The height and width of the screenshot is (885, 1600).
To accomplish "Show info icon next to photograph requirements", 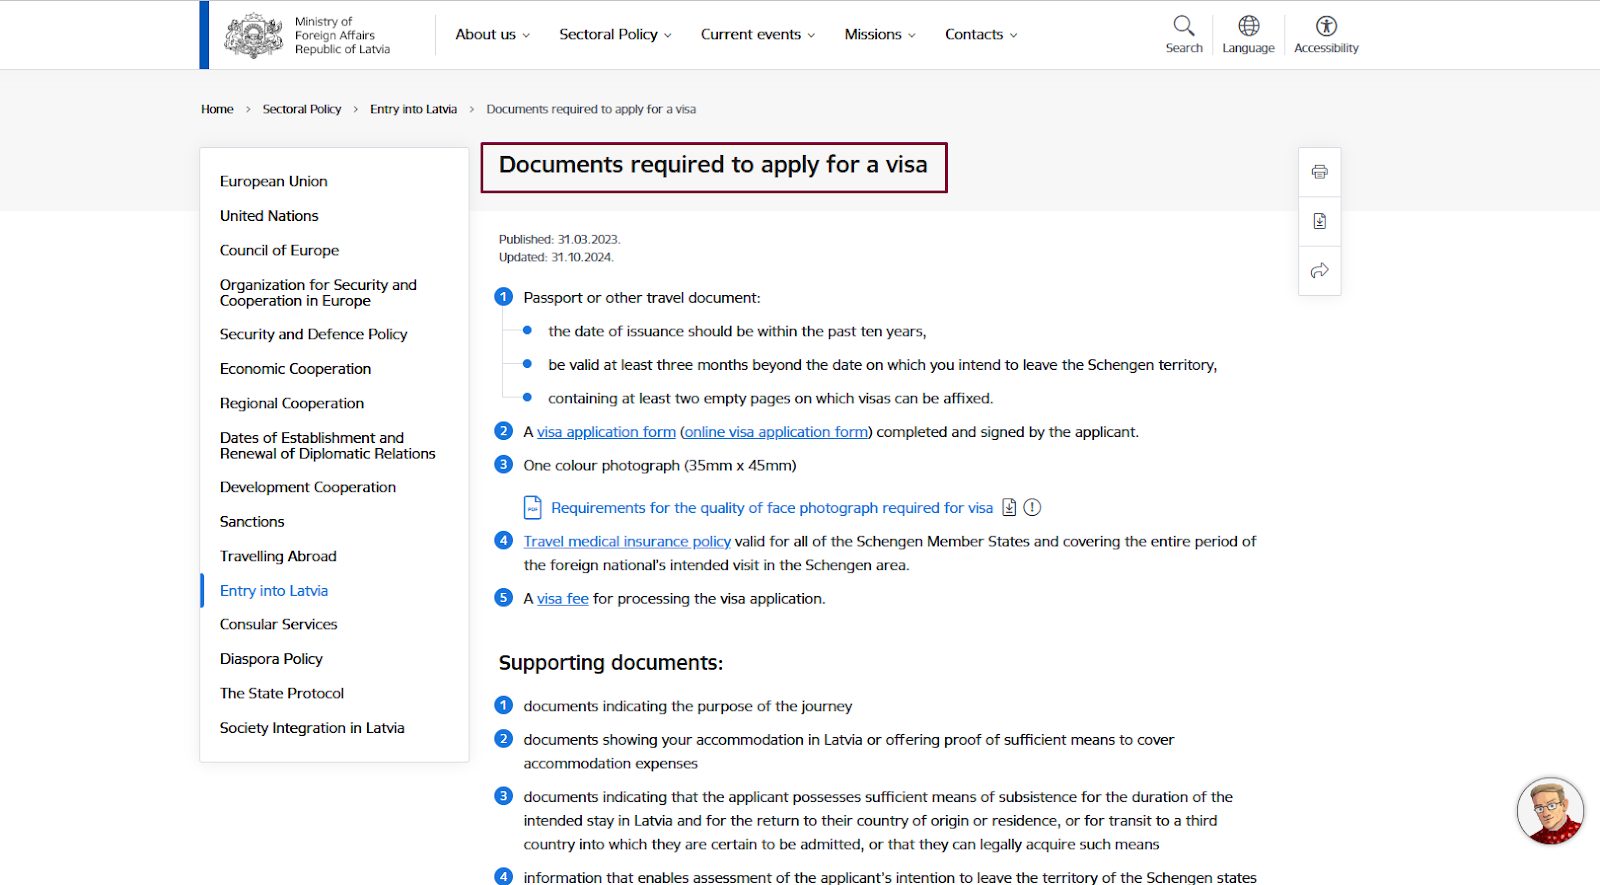I will [1033, 508].
